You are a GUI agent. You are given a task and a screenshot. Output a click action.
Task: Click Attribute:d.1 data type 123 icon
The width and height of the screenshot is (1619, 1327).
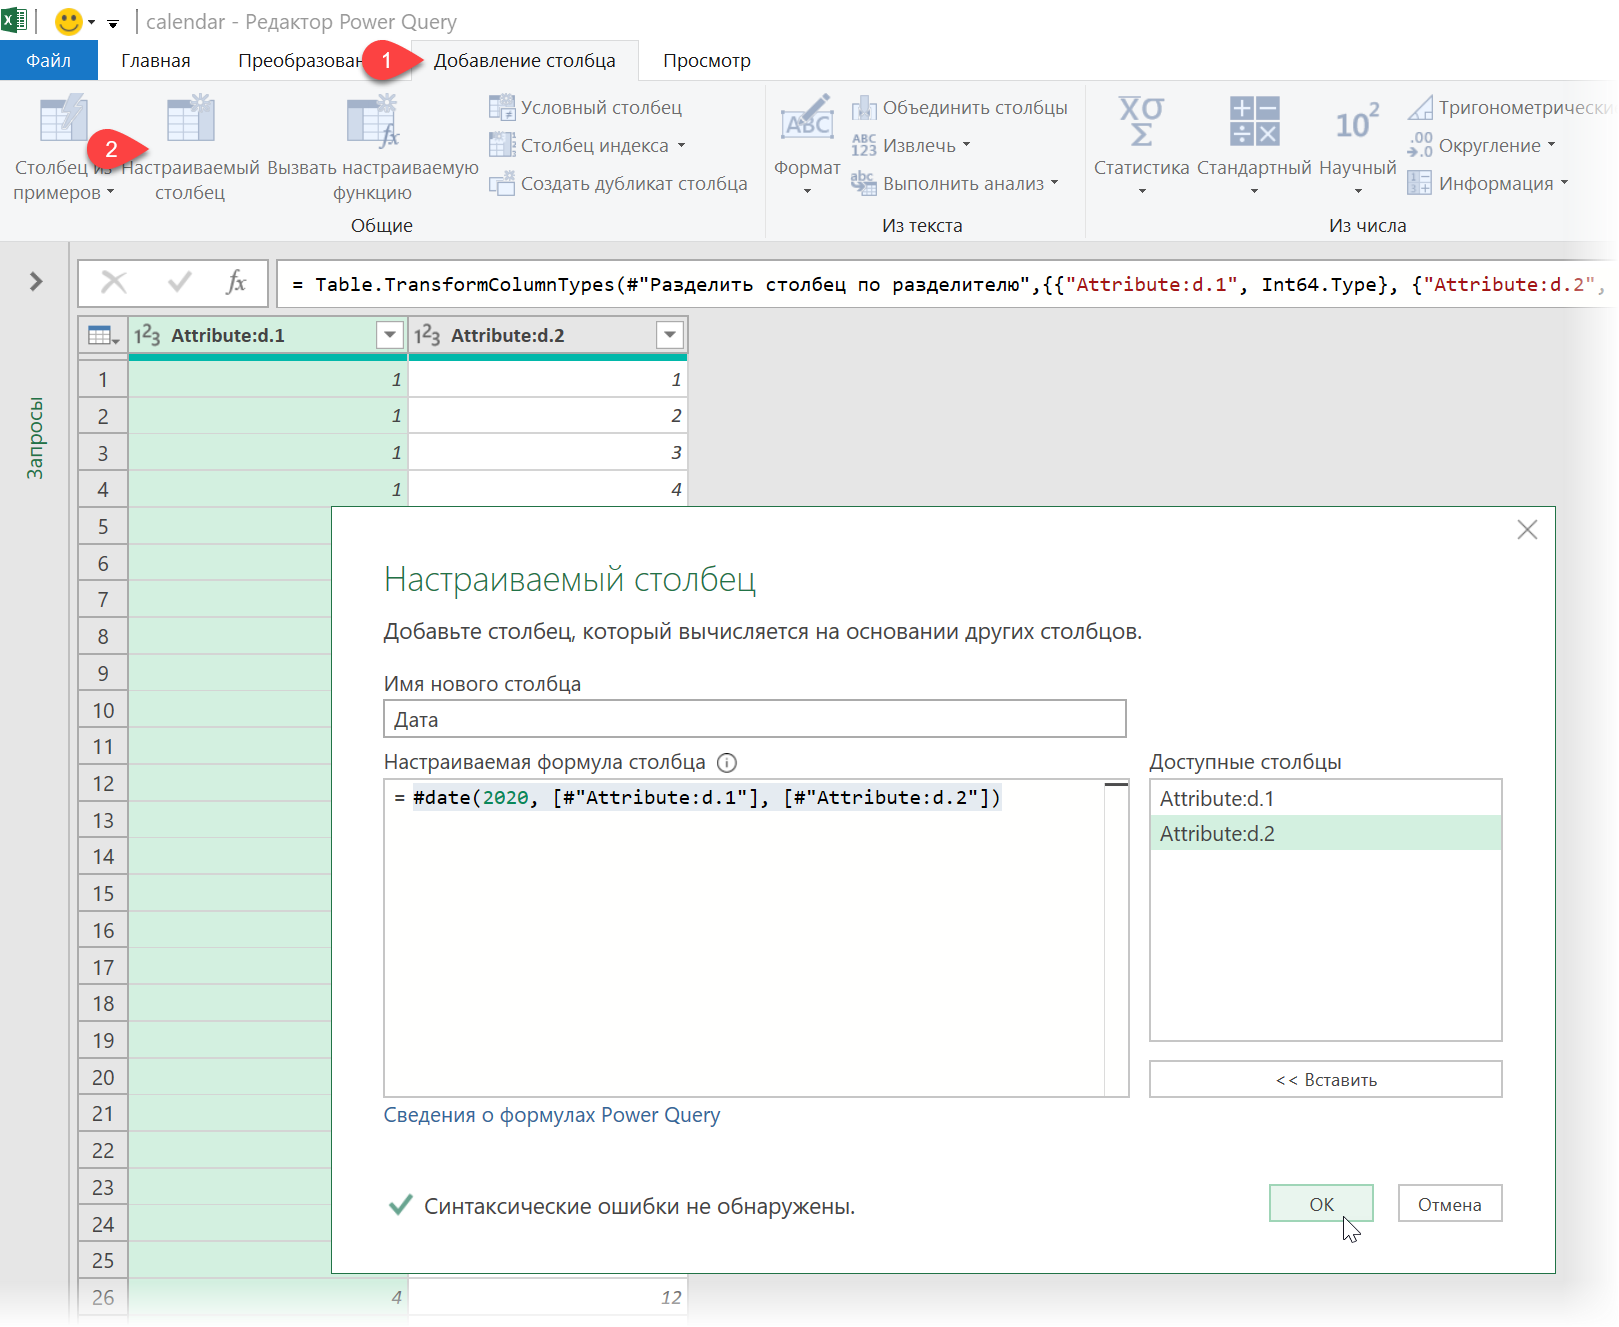[147, 335]
